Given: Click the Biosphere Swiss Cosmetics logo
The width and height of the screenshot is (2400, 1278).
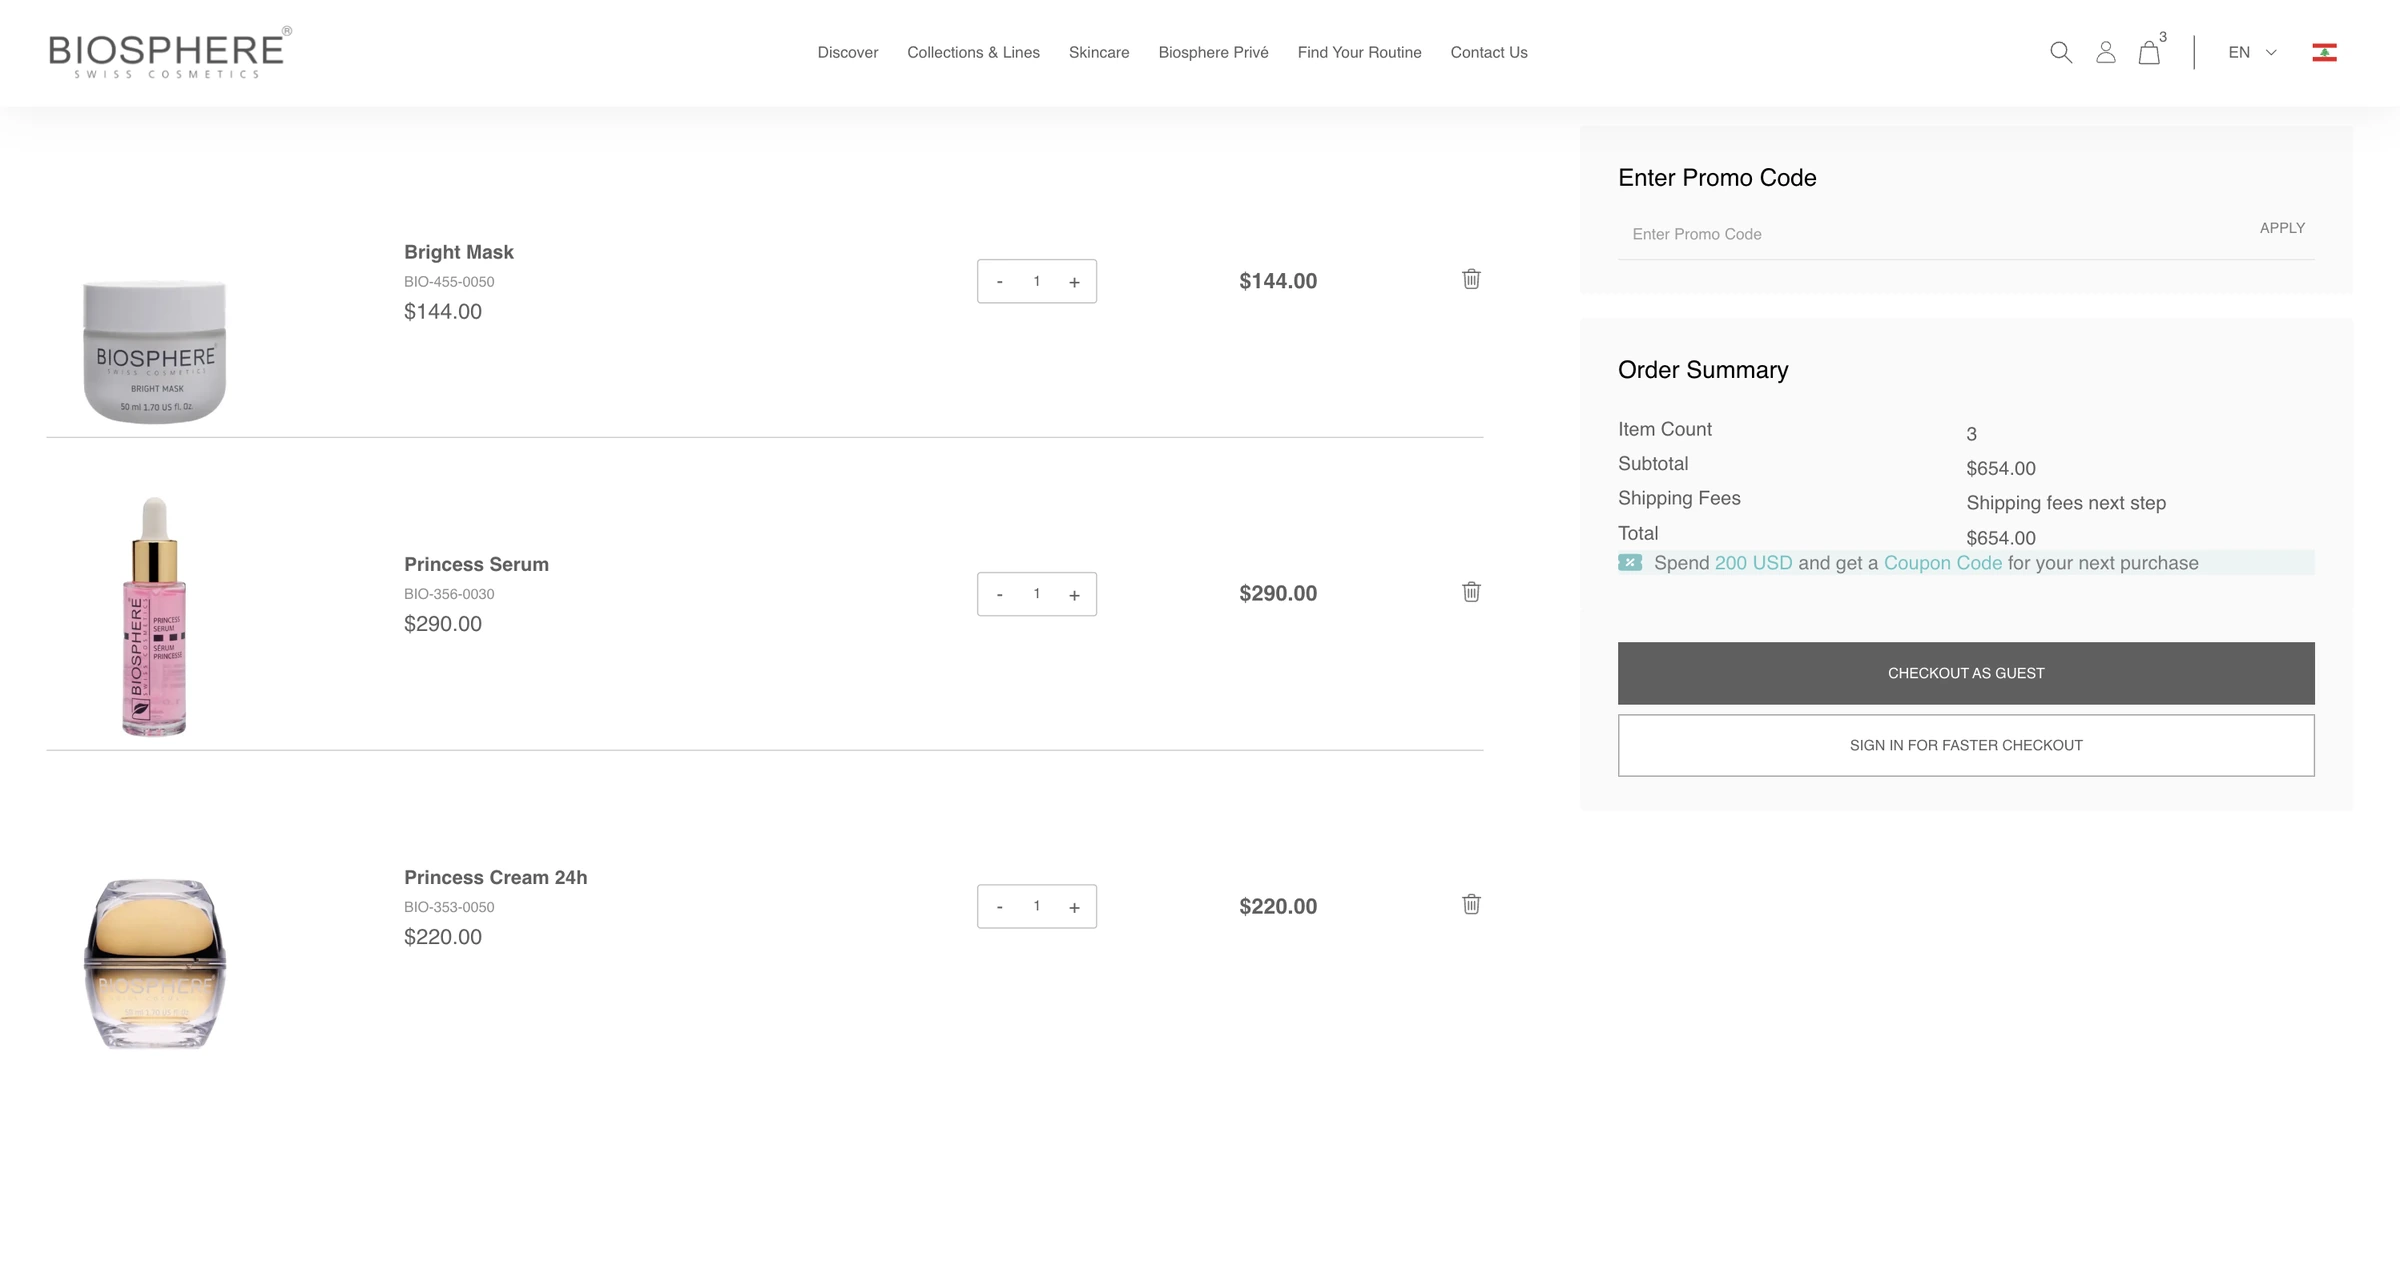Looking at the screenshot, I should (170, 53).
